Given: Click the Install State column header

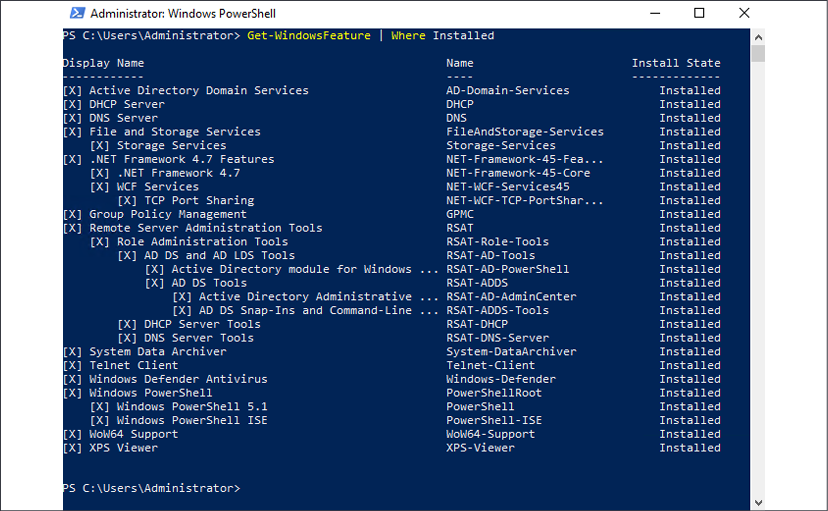Looking at the screenshot, I should (676, 63).
